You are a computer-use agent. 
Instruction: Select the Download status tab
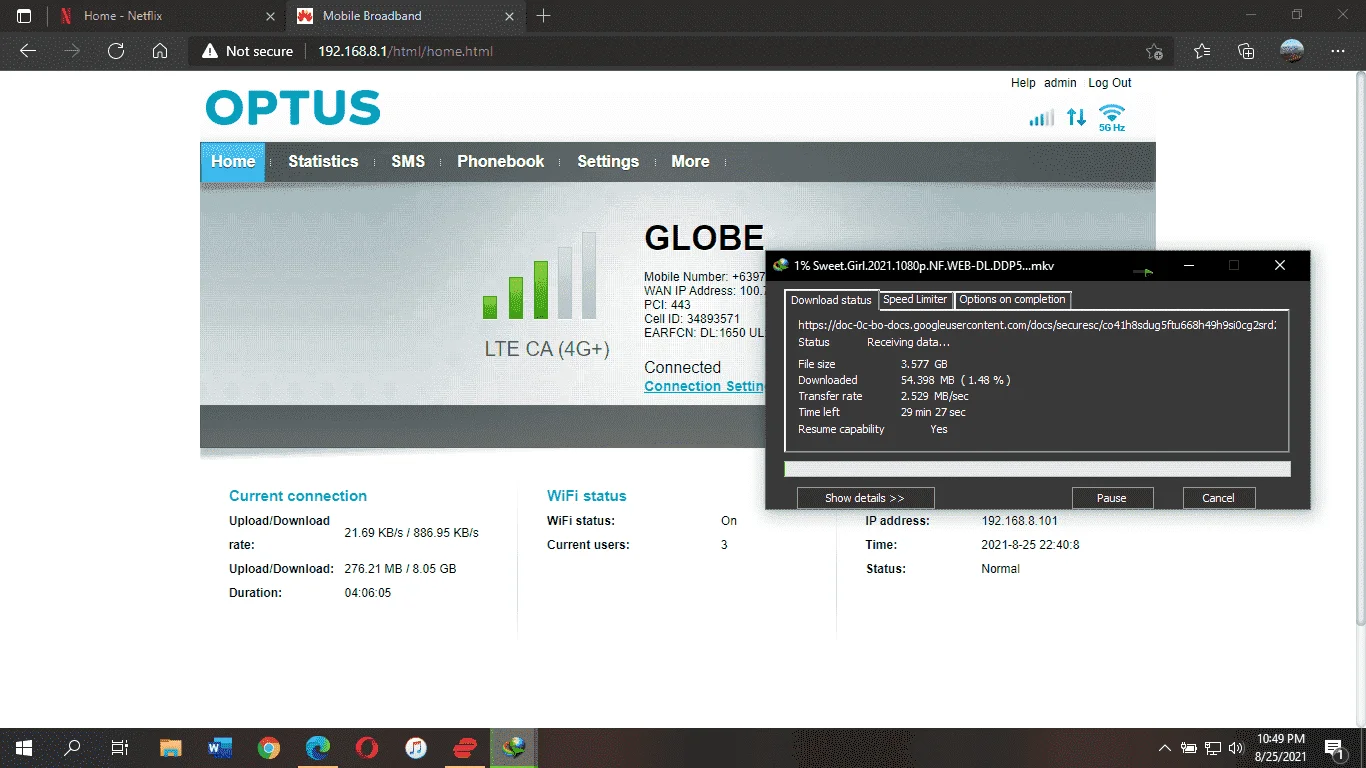click(x=831, y=300)
